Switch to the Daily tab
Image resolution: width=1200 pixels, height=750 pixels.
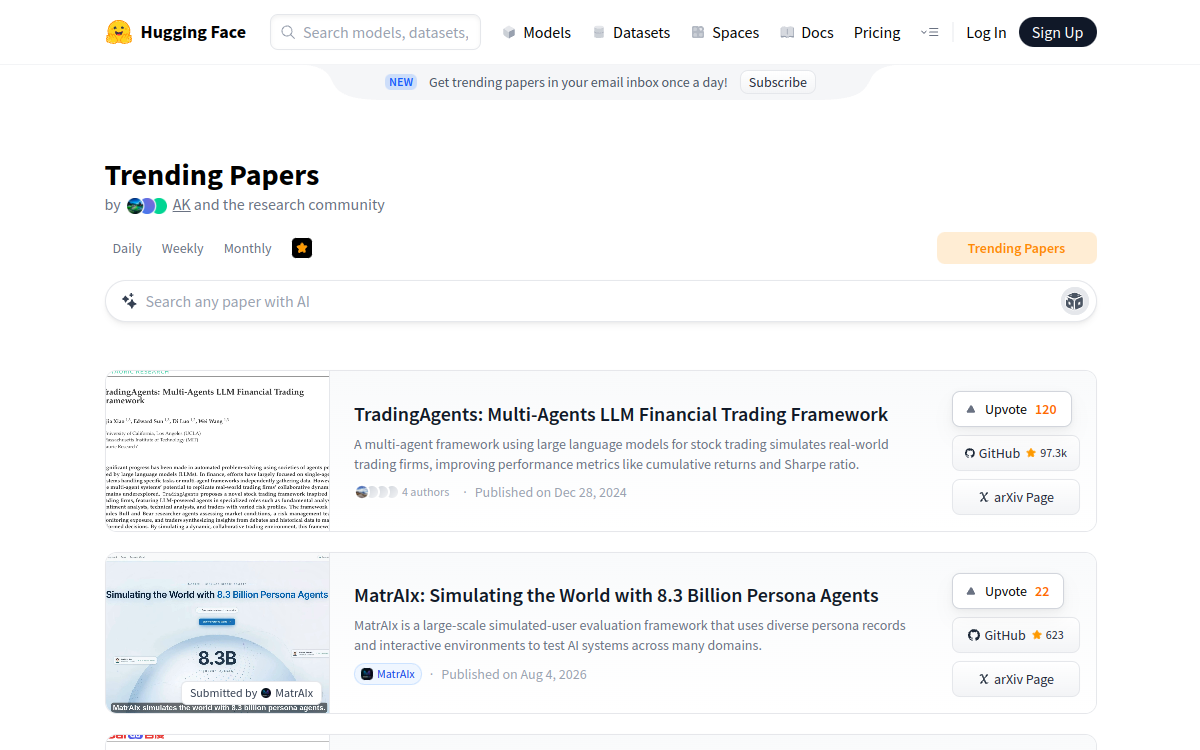tap(127, 248)
